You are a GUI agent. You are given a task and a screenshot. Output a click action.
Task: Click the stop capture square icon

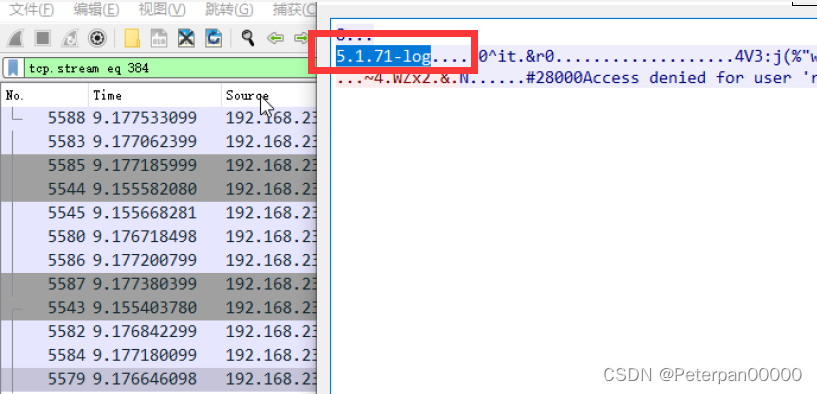coord(42,38)
